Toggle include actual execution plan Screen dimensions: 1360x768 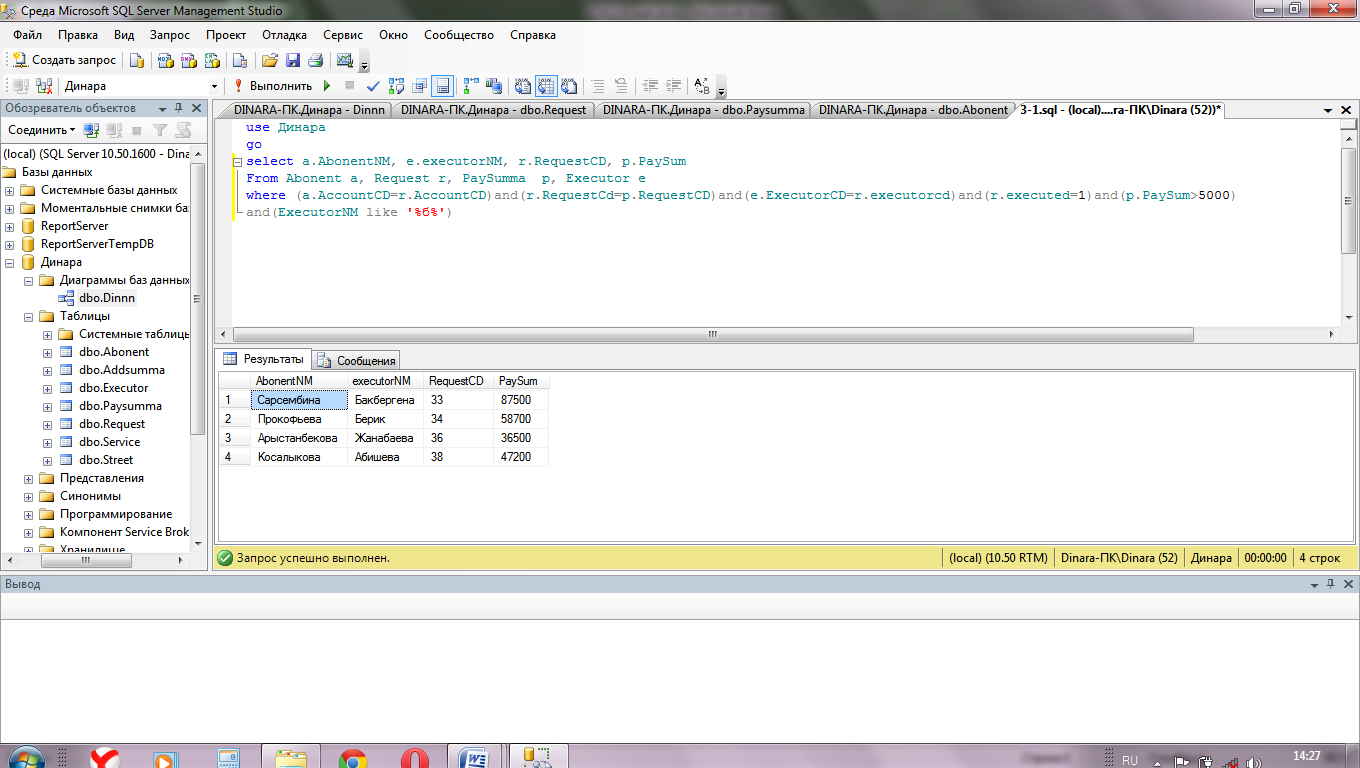point(471,86)
